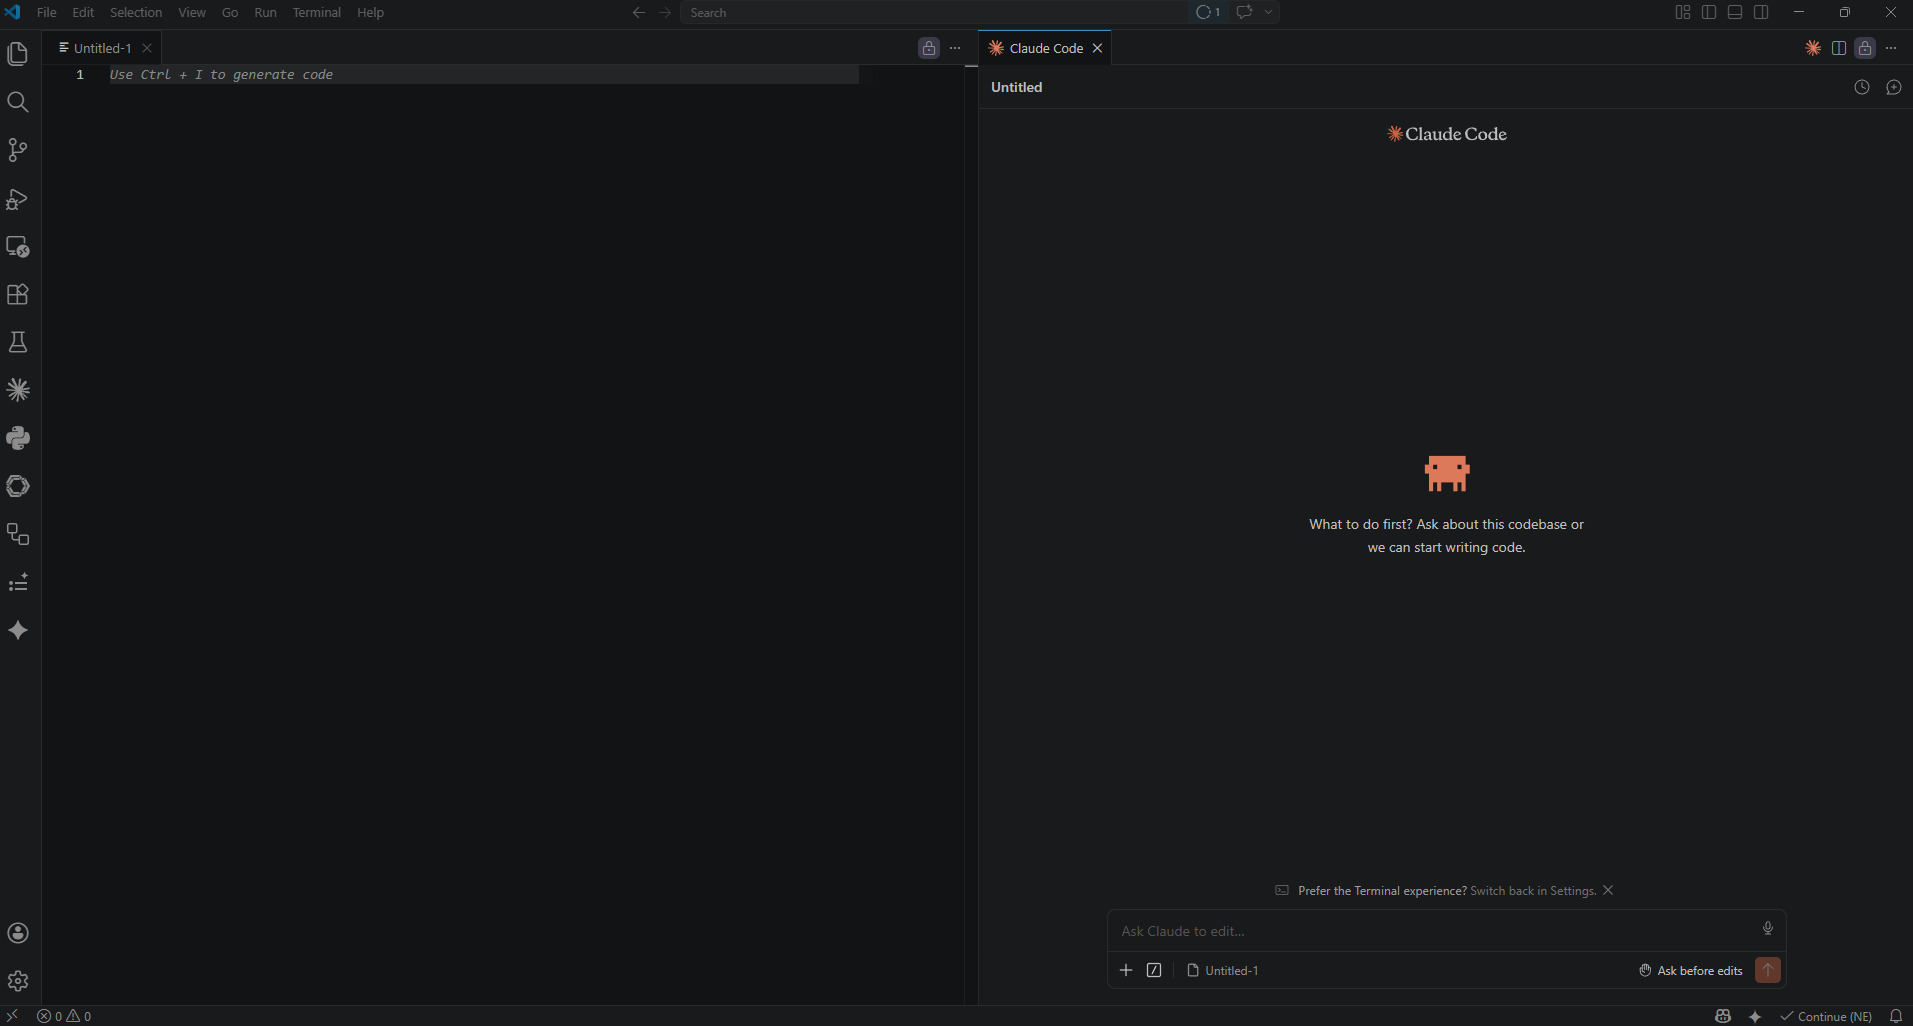Open the Explorer view in activity bar
The height and width of the screenshot is (1026, 1913).
coord(18,54)
